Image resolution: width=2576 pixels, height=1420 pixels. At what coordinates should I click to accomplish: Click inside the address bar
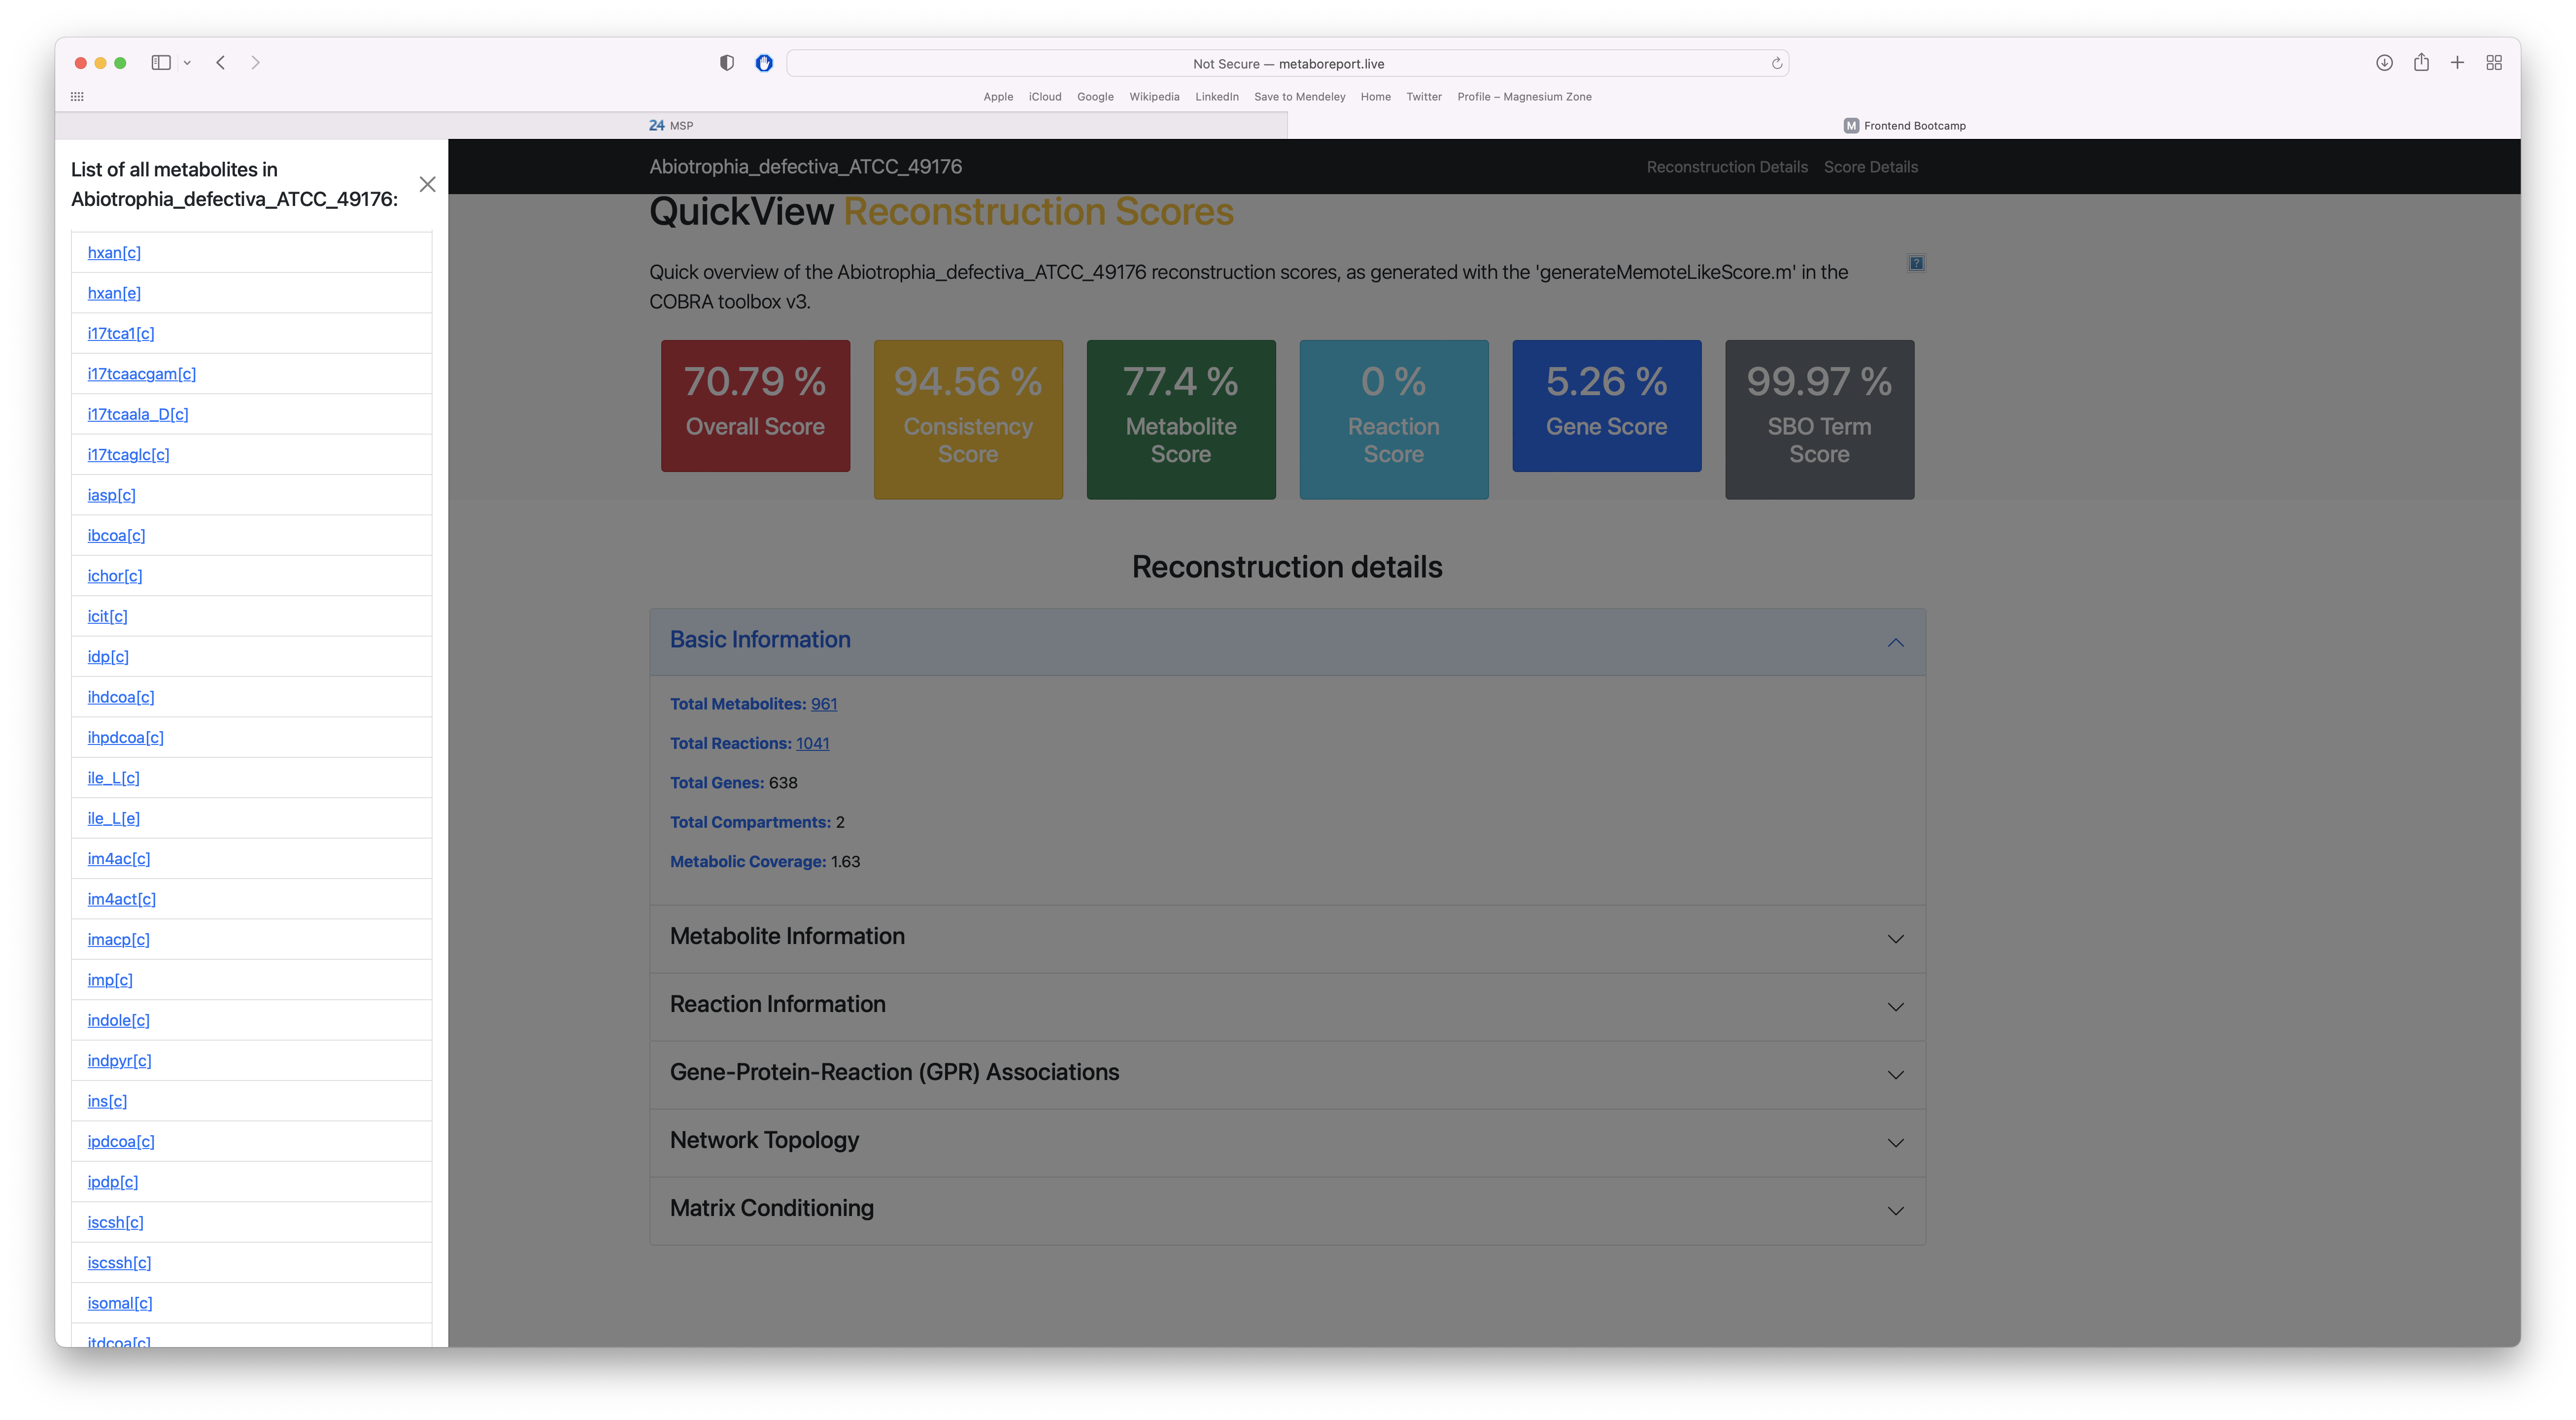point(1288,63)
